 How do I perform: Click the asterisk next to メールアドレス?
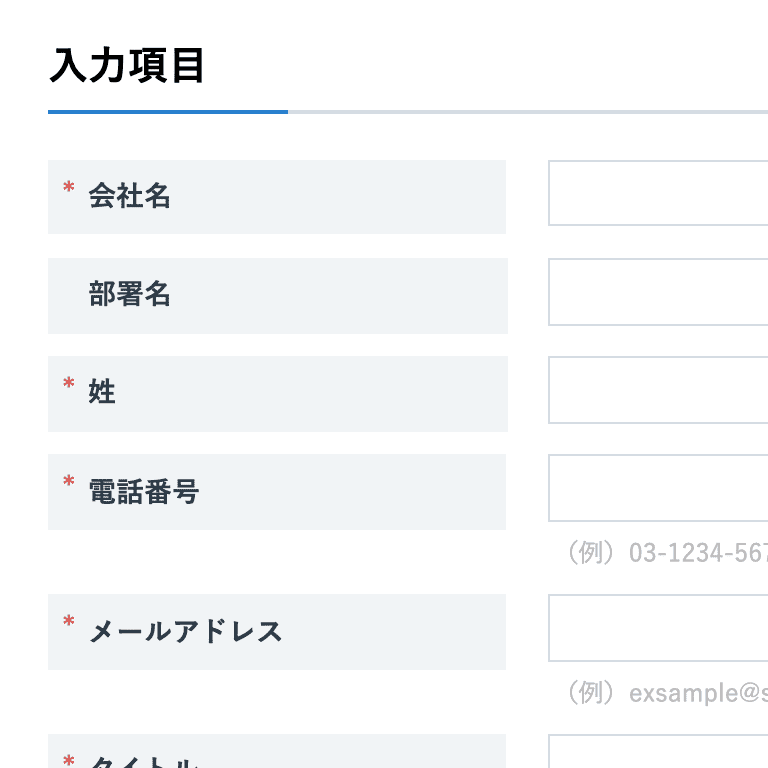pyautogui.click(x=69, y=623)
